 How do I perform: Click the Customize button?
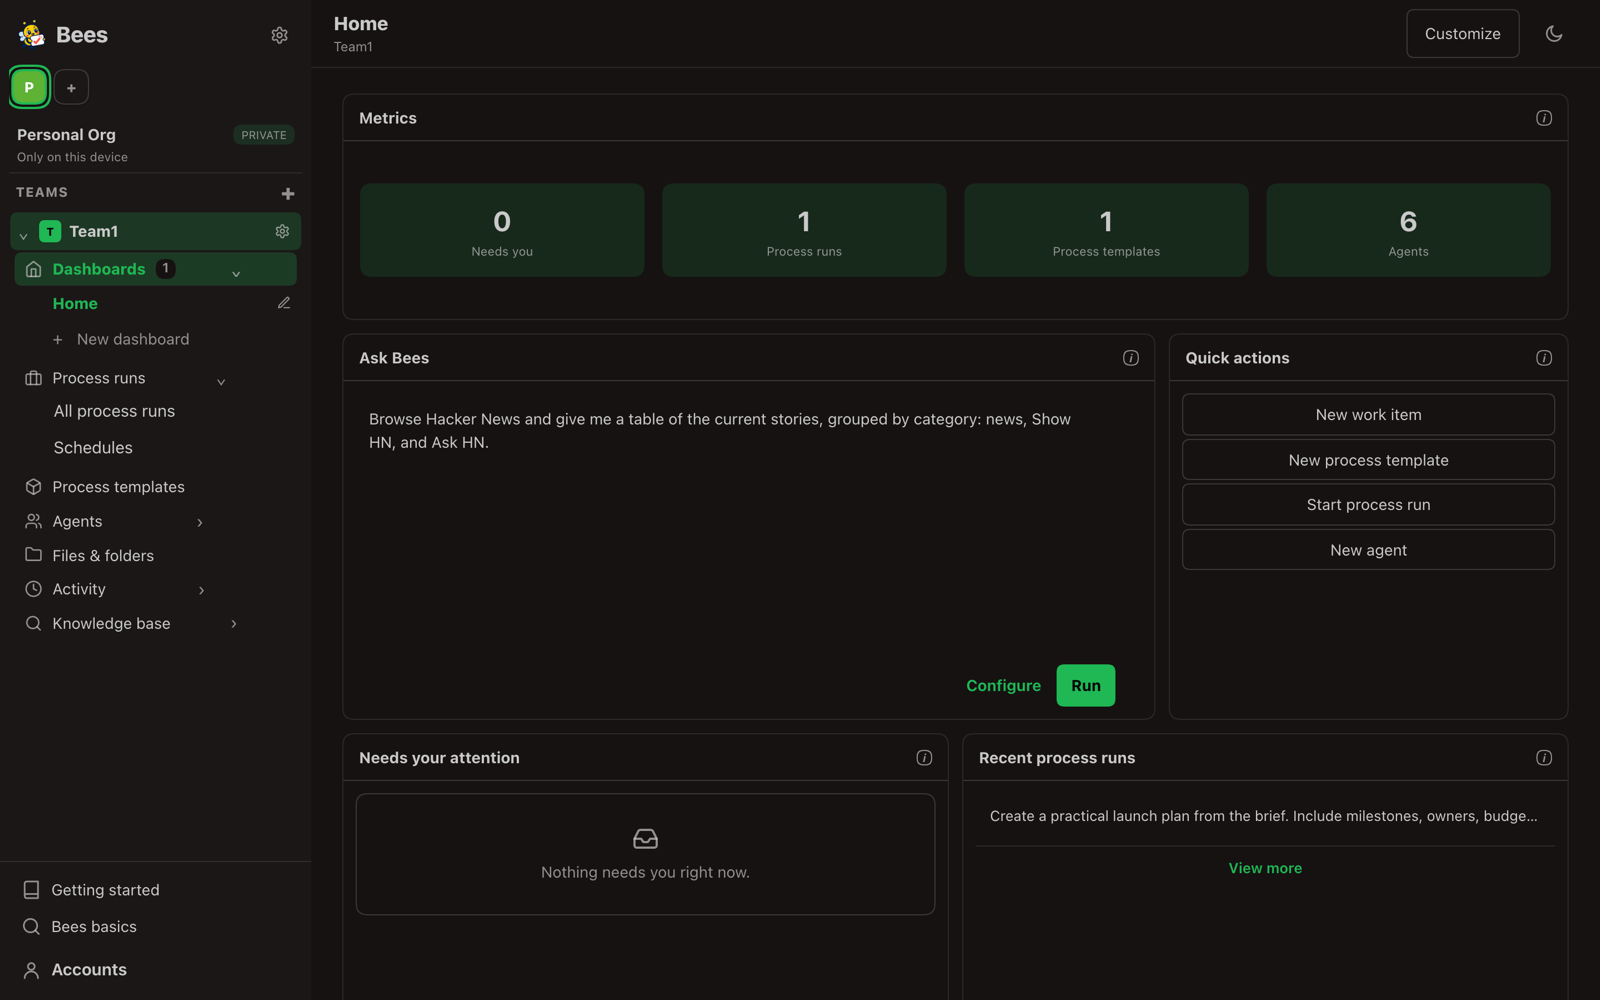[x=1462, y=34]
